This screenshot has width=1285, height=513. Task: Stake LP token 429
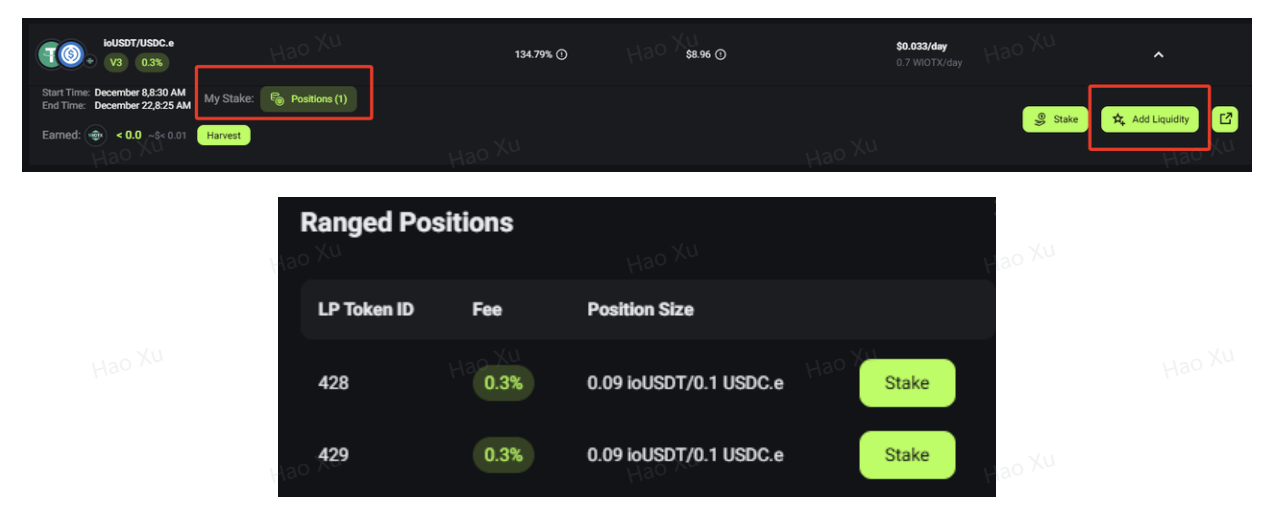tap(907, 455)
